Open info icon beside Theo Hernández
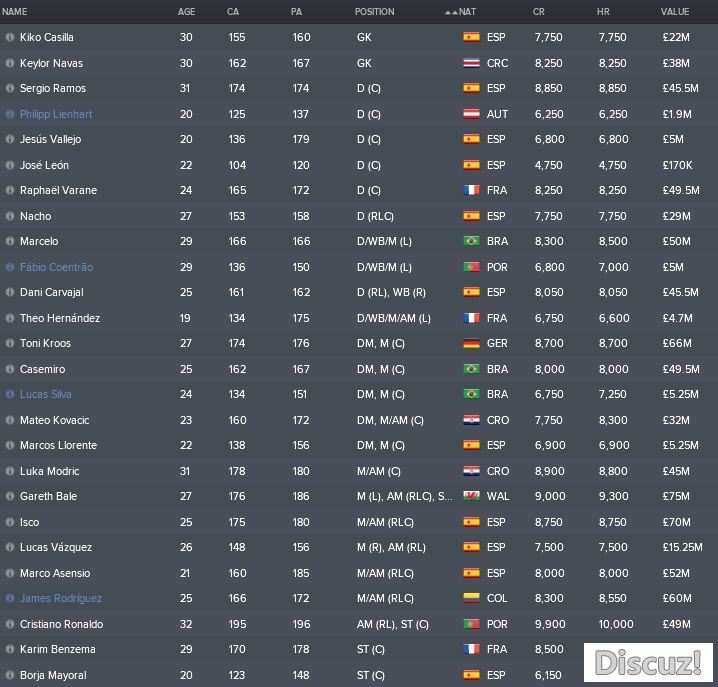The height and width of the screenshot is (687, 718). click(10, 318)
